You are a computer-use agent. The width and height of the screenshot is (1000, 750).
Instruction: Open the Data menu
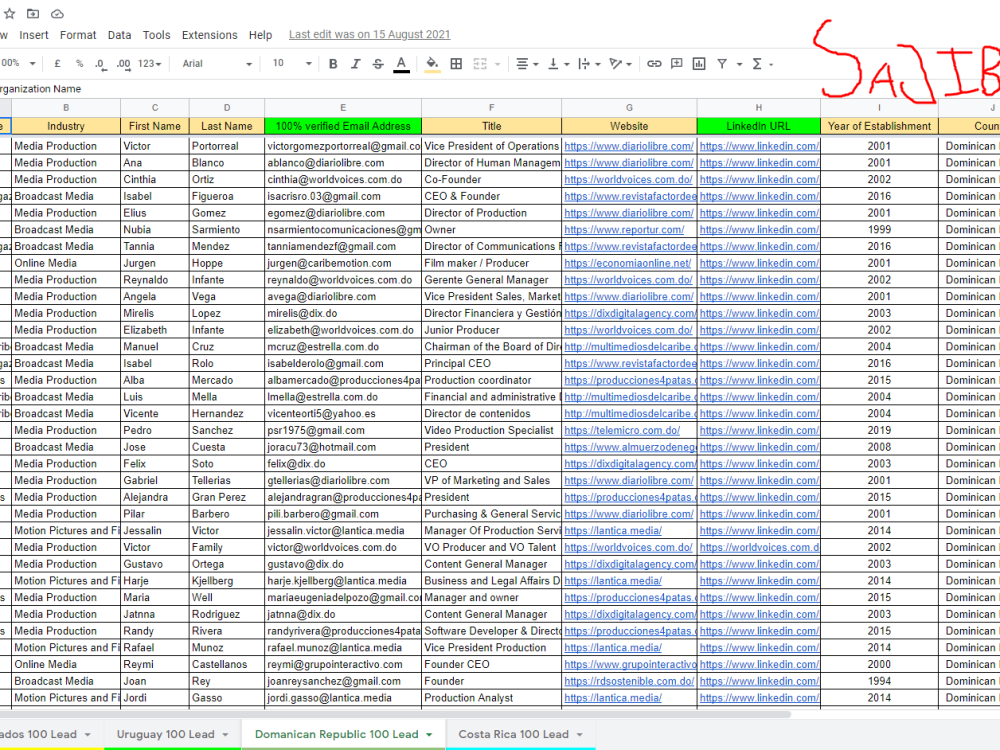point(119,35)
